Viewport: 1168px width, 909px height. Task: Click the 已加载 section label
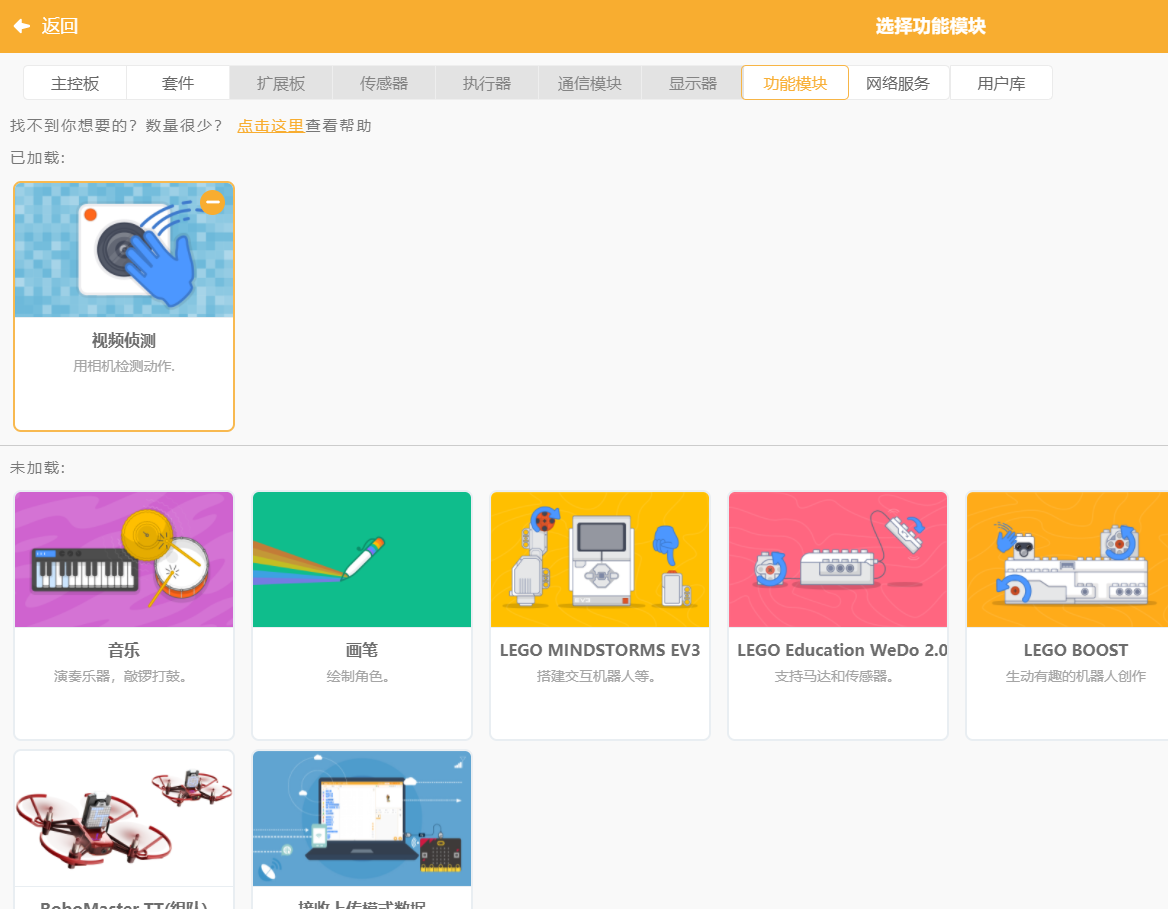[37, 158]
